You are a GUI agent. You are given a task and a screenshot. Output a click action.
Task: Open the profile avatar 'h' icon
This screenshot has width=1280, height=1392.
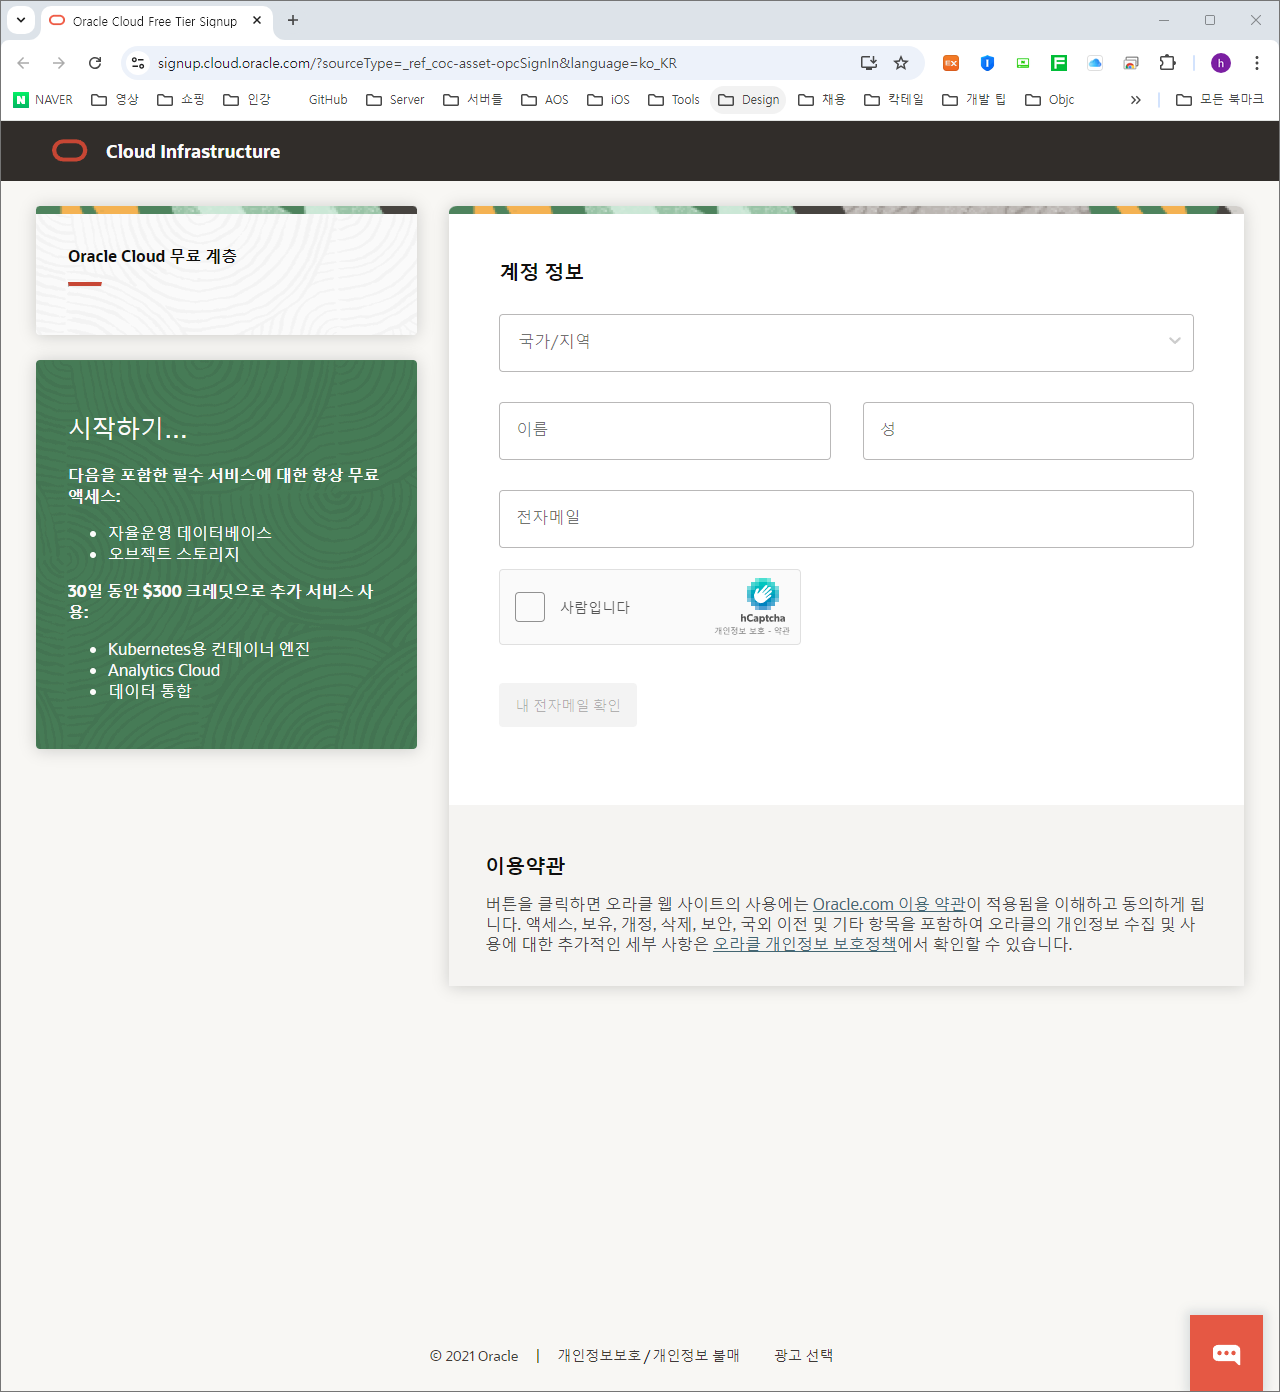pos(1221,63)
